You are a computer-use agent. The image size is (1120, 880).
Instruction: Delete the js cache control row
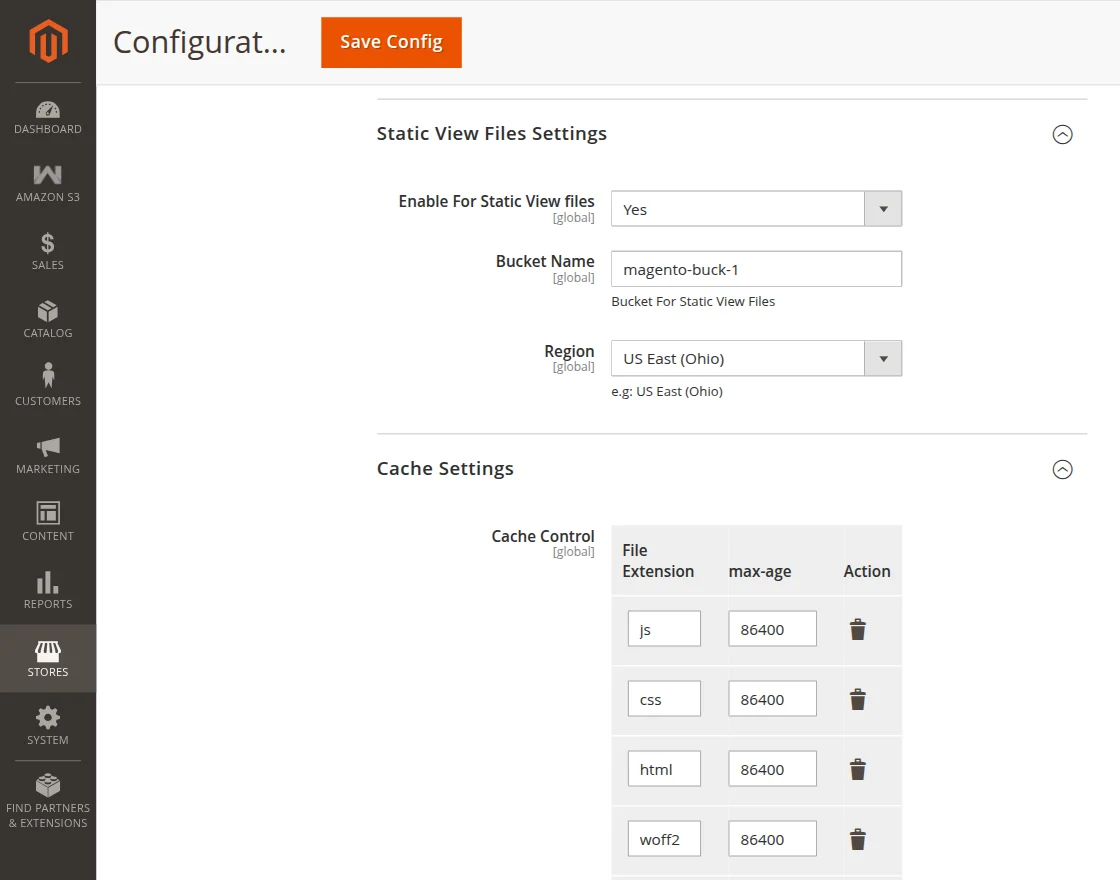pos(857,629)
